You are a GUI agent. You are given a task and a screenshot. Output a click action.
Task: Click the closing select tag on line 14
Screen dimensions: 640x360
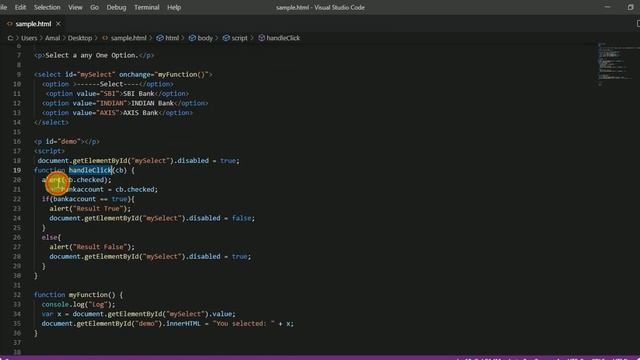click(51, 122)
